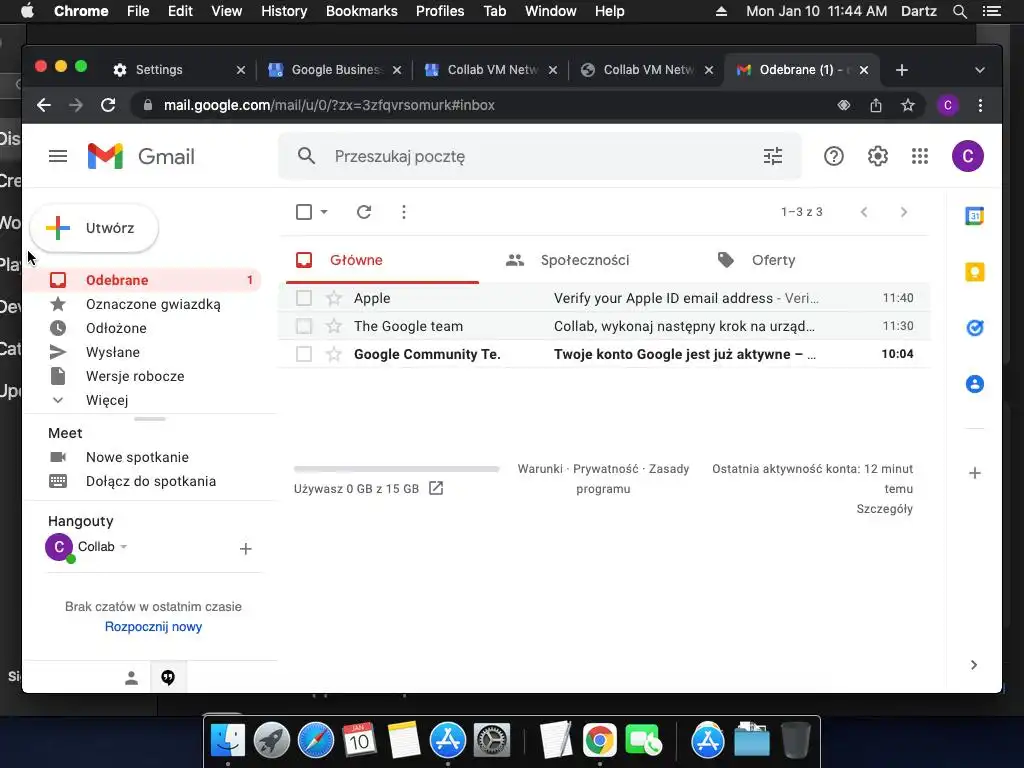Reload the page in Chrome
Viewport: 1024px width, 768px height.
click(108, 105)
